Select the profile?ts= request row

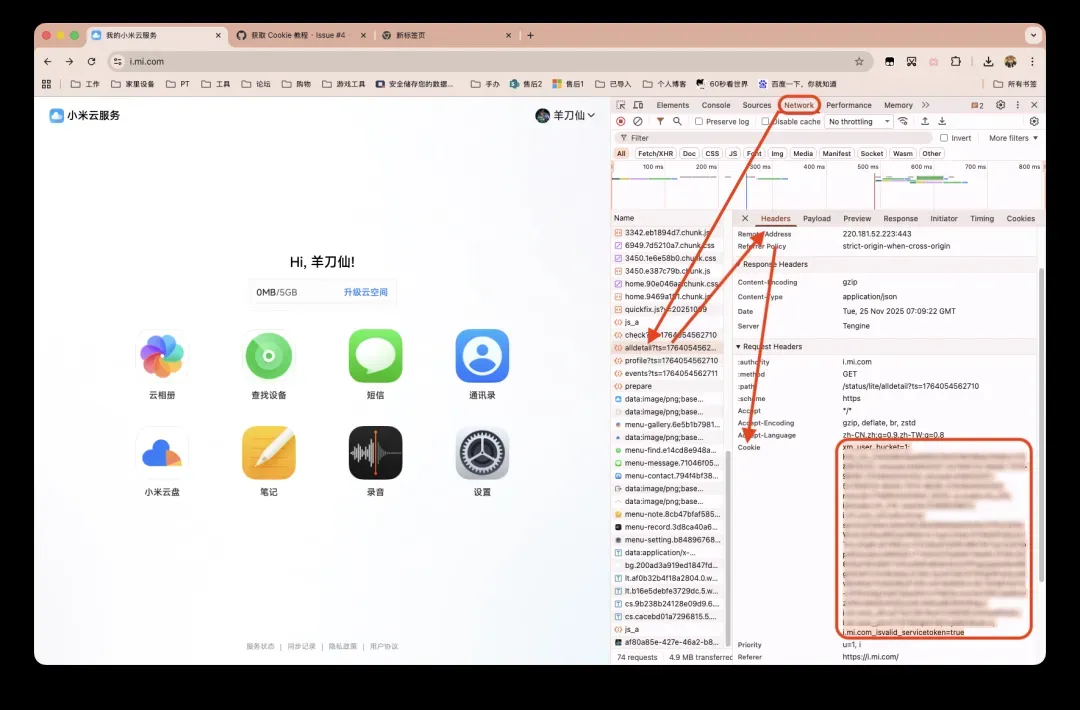coord(667,361)
